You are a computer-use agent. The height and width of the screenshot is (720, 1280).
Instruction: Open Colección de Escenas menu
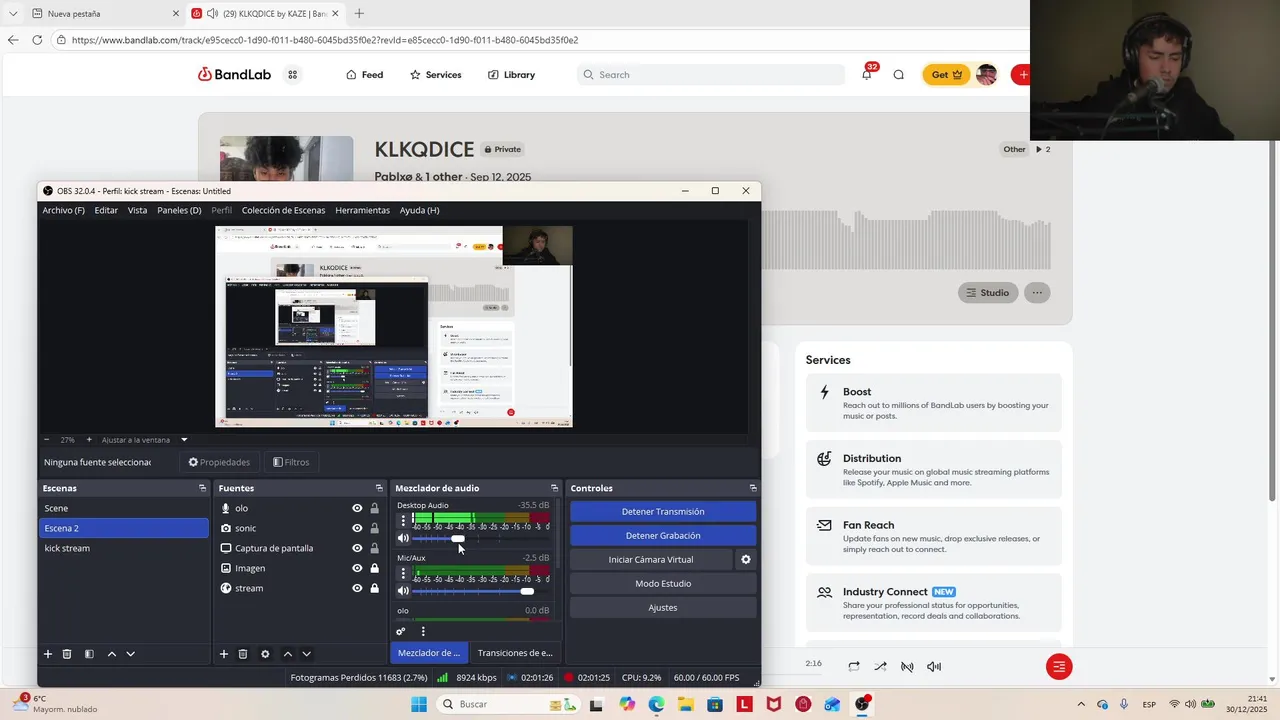pyautogui.click(x=283, y=210)
